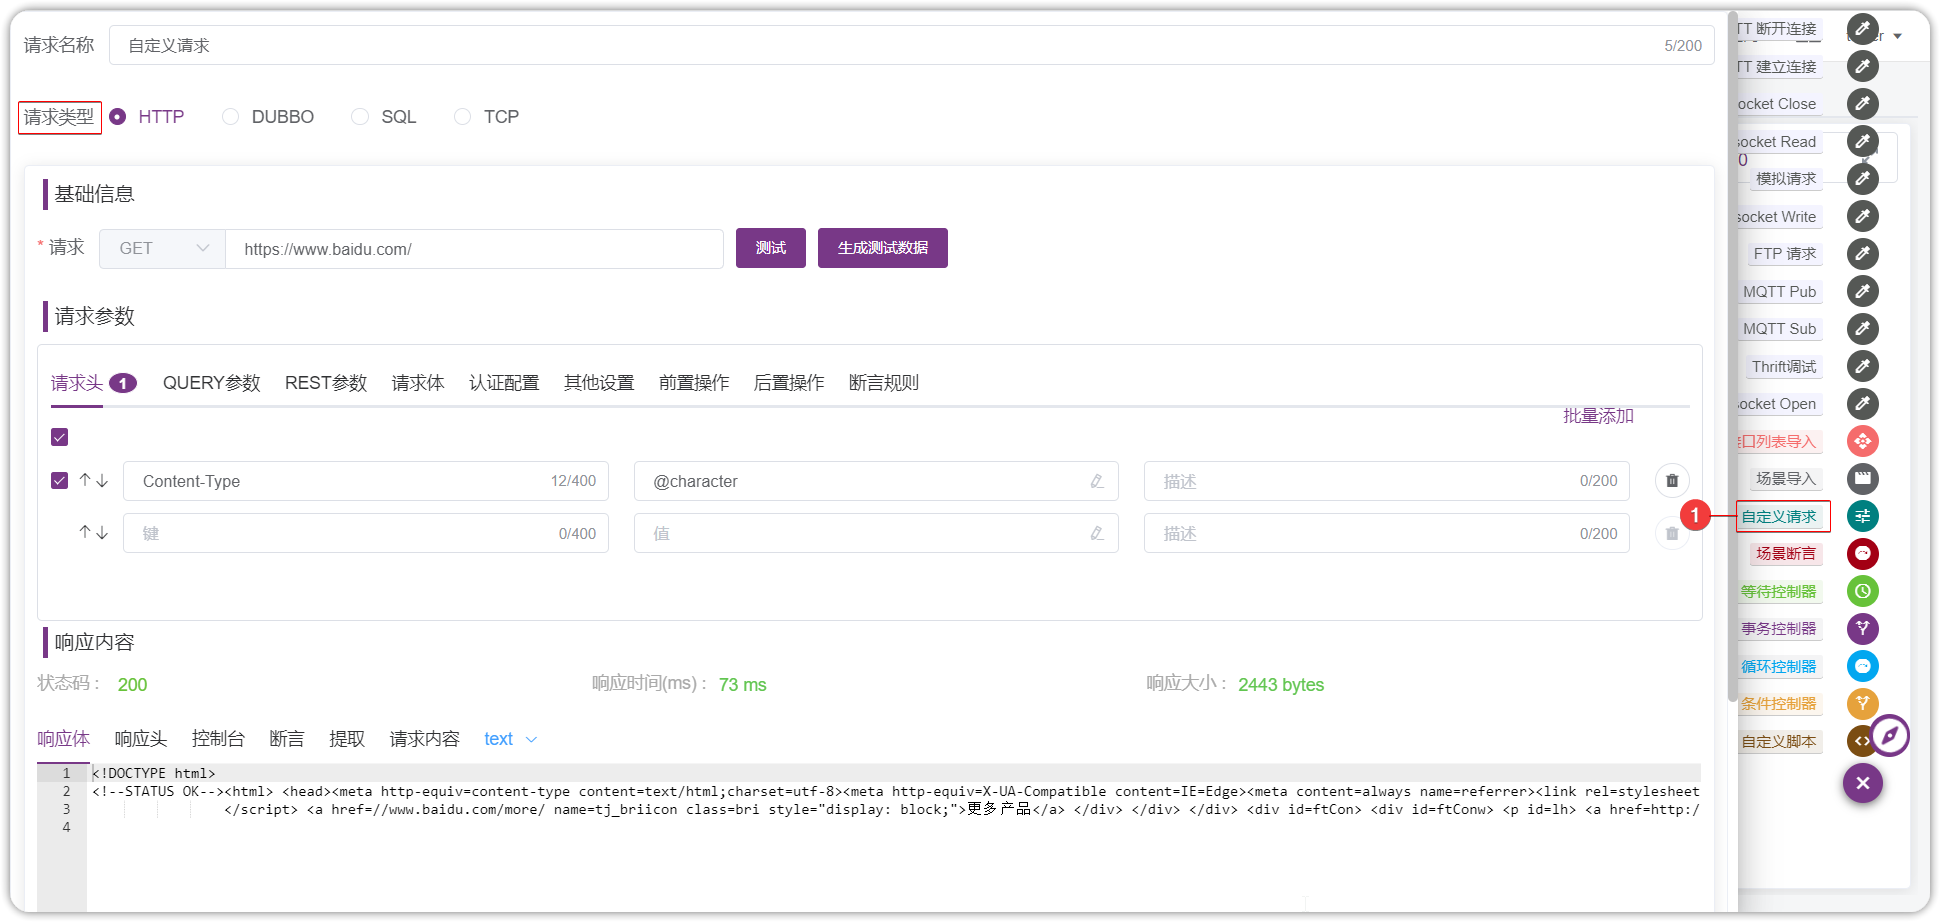Open the 控制台 response tab
Image resolution: width=1940 pixels, height=922 pixels.
click(x=218, y=739)
